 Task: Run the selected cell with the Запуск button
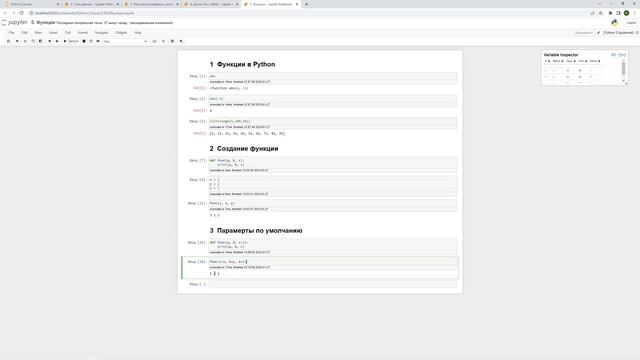pos(71,41)
